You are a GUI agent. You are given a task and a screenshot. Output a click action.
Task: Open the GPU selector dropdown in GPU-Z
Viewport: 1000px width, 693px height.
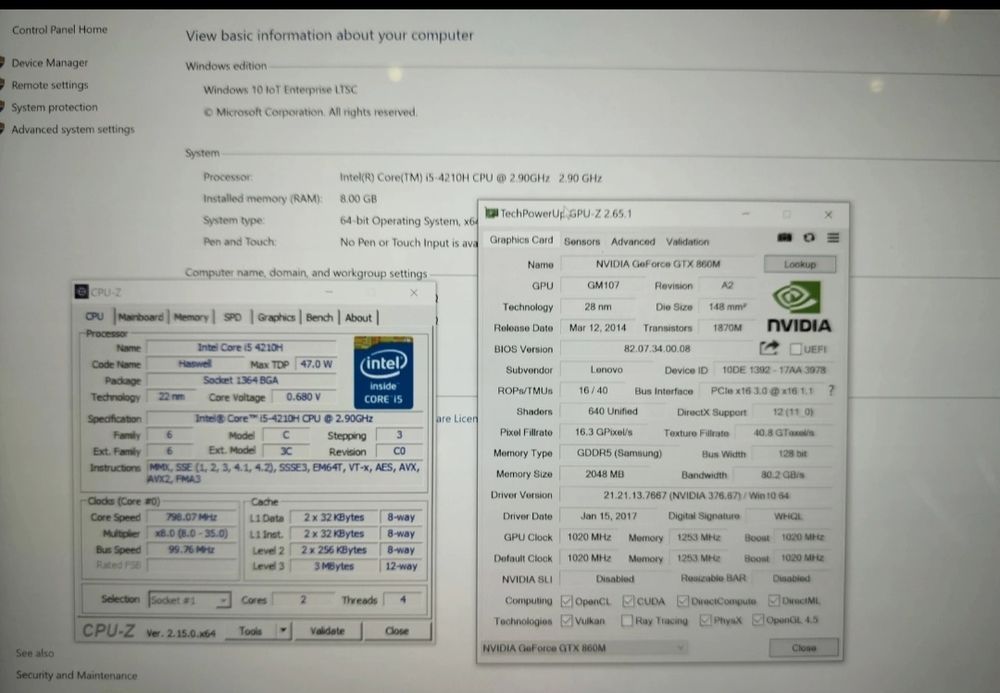point(584,648)
